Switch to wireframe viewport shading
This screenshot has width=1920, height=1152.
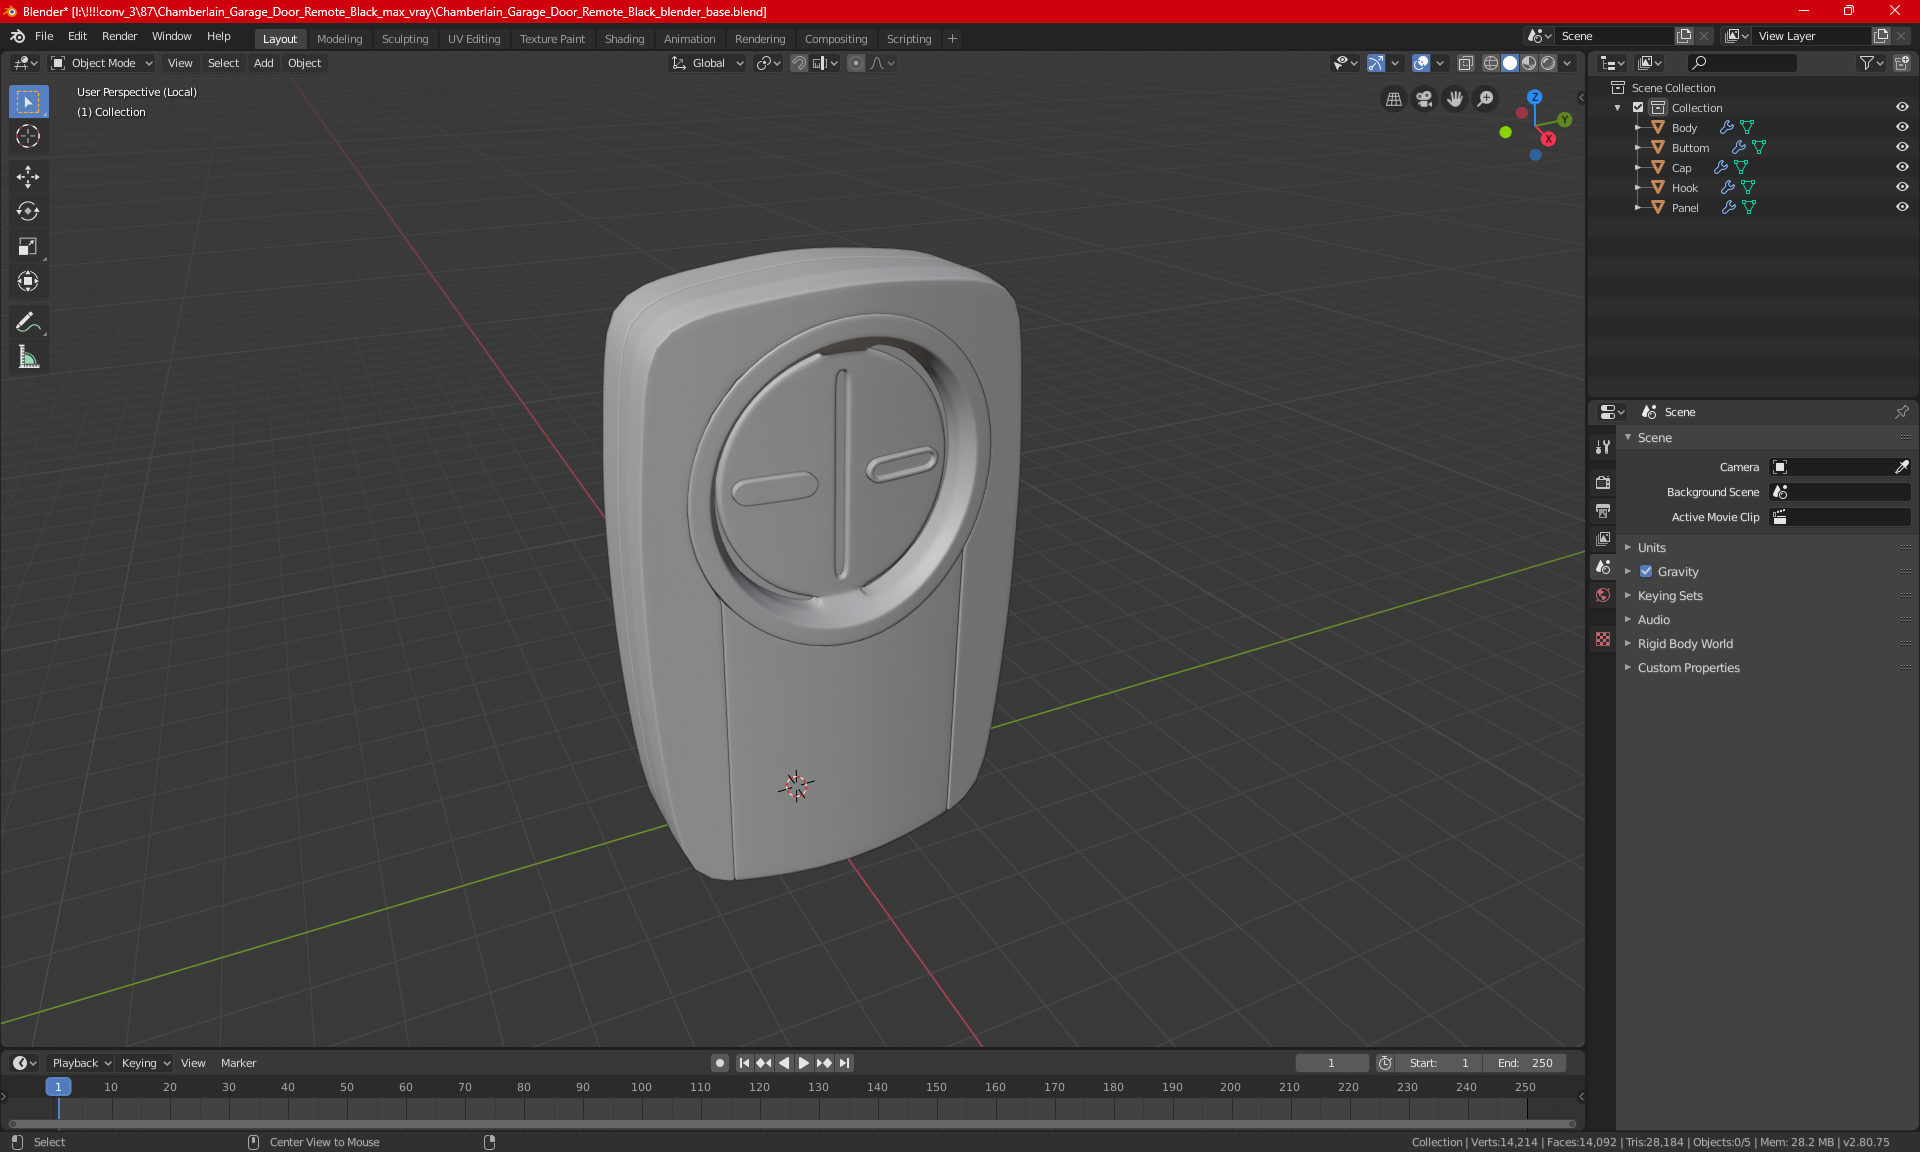coord(1491,63)
